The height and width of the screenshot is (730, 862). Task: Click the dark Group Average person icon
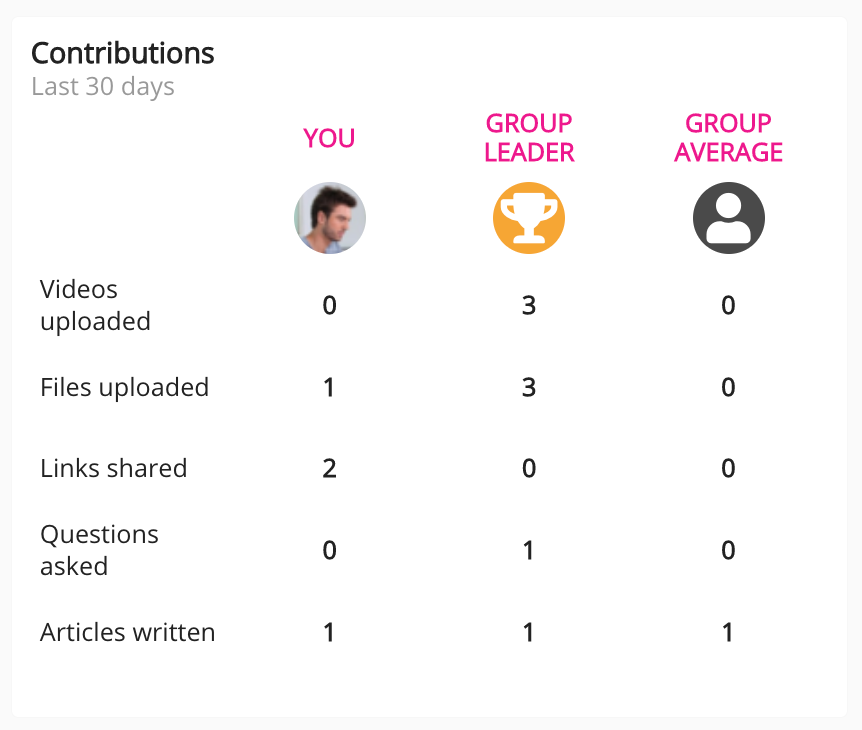click(x=728, y=218)
